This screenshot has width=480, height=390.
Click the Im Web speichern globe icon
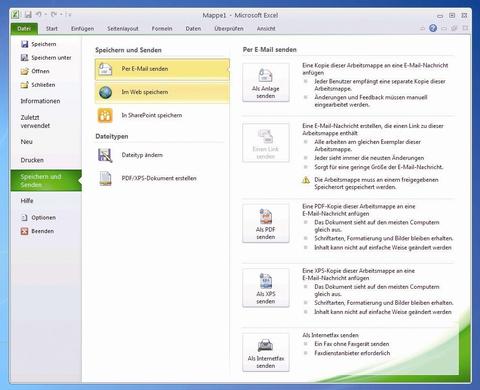pyautogui.click(x=105, y=92)
